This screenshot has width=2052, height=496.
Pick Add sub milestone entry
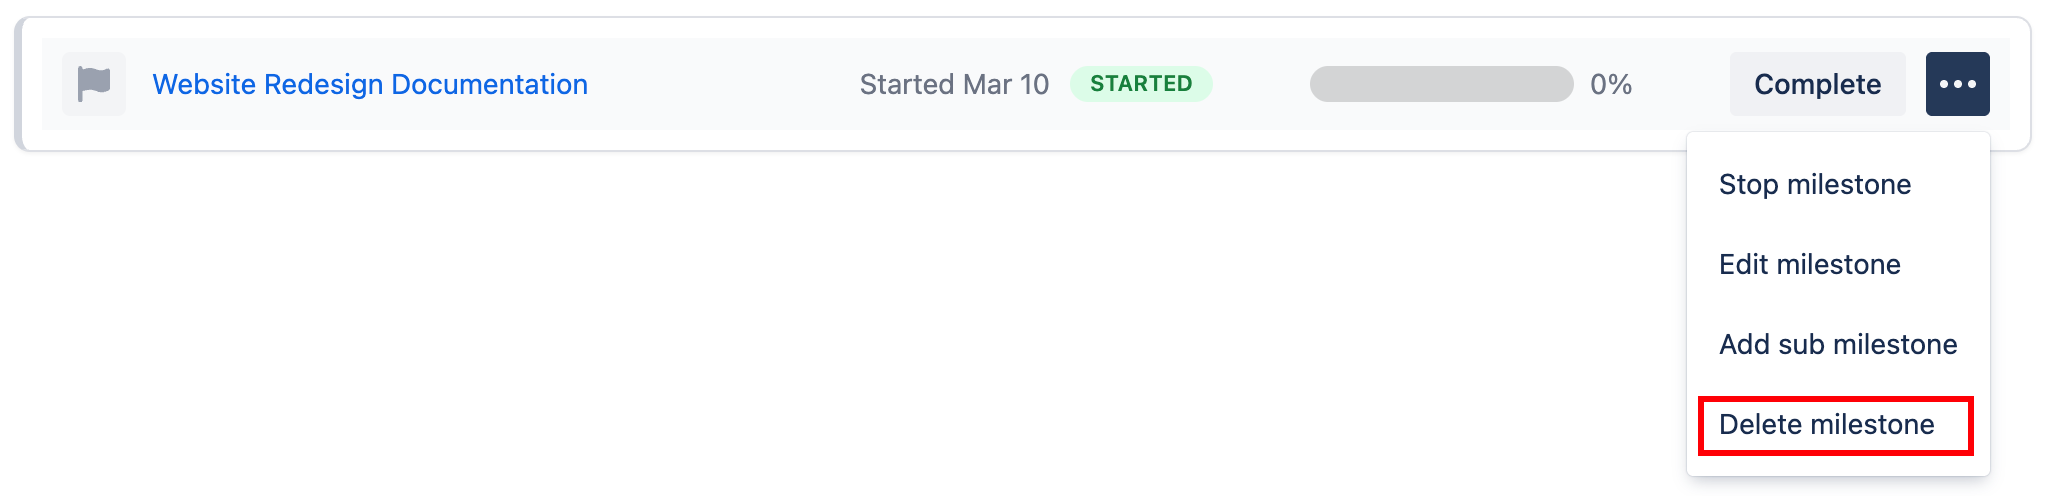[1837, 345]
